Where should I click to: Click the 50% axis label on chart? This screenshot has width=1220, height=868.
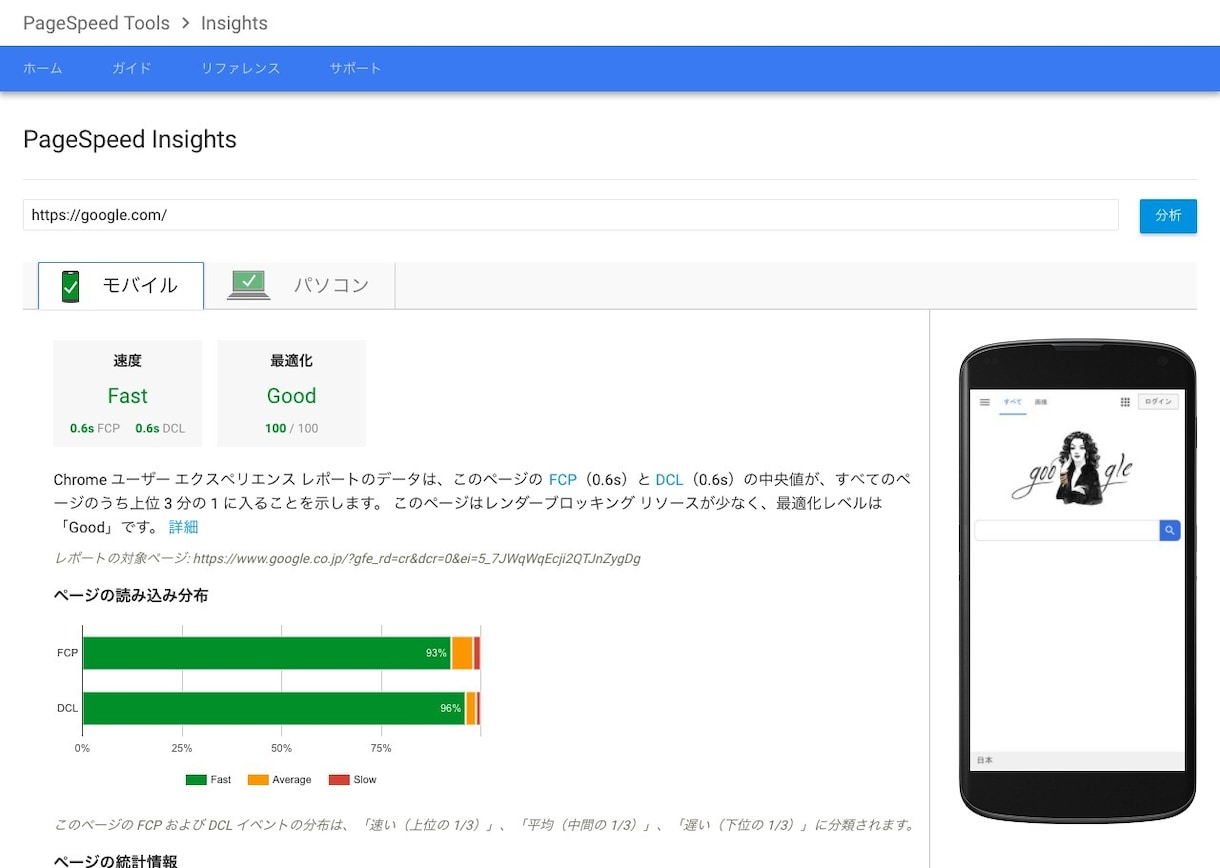pyautogui.click(x=282, y=748)
